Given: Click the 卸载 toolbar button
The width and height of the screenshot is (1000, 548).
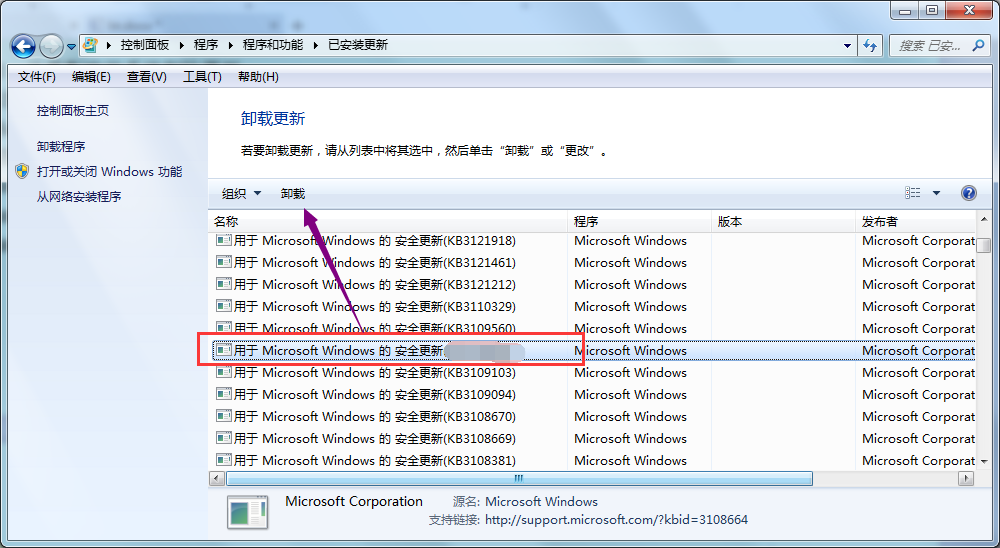Looking at the screenshot, I should pyautogui.click(x=293, y=194).
